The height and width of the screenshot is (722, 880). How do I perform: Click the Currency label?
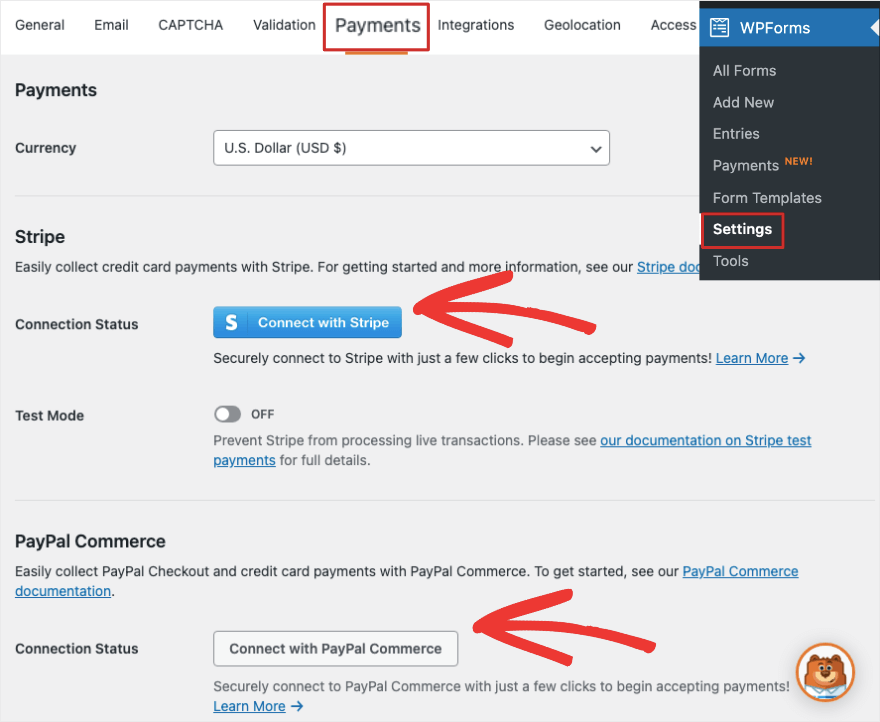pos(45,148)
